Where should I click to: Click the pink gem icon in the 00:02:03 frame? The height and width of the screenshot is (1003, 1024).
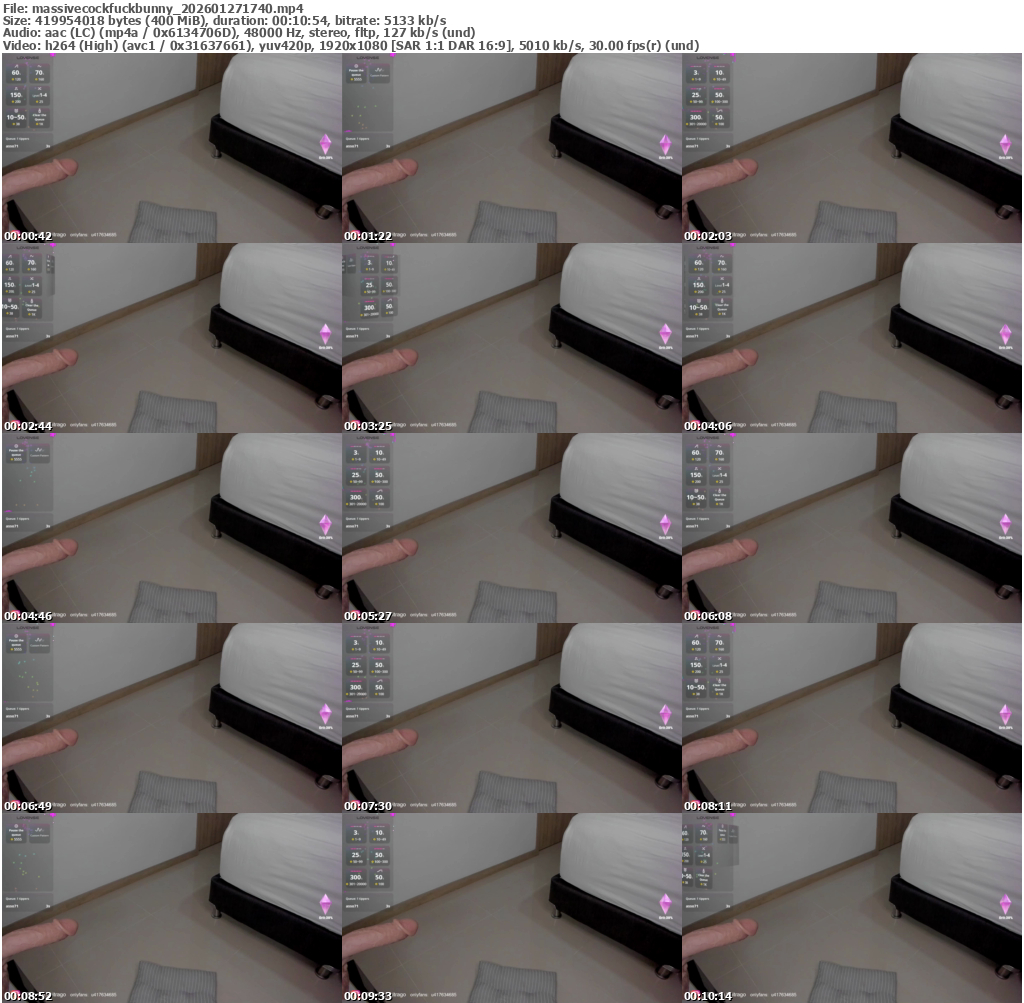[1005, 144]
